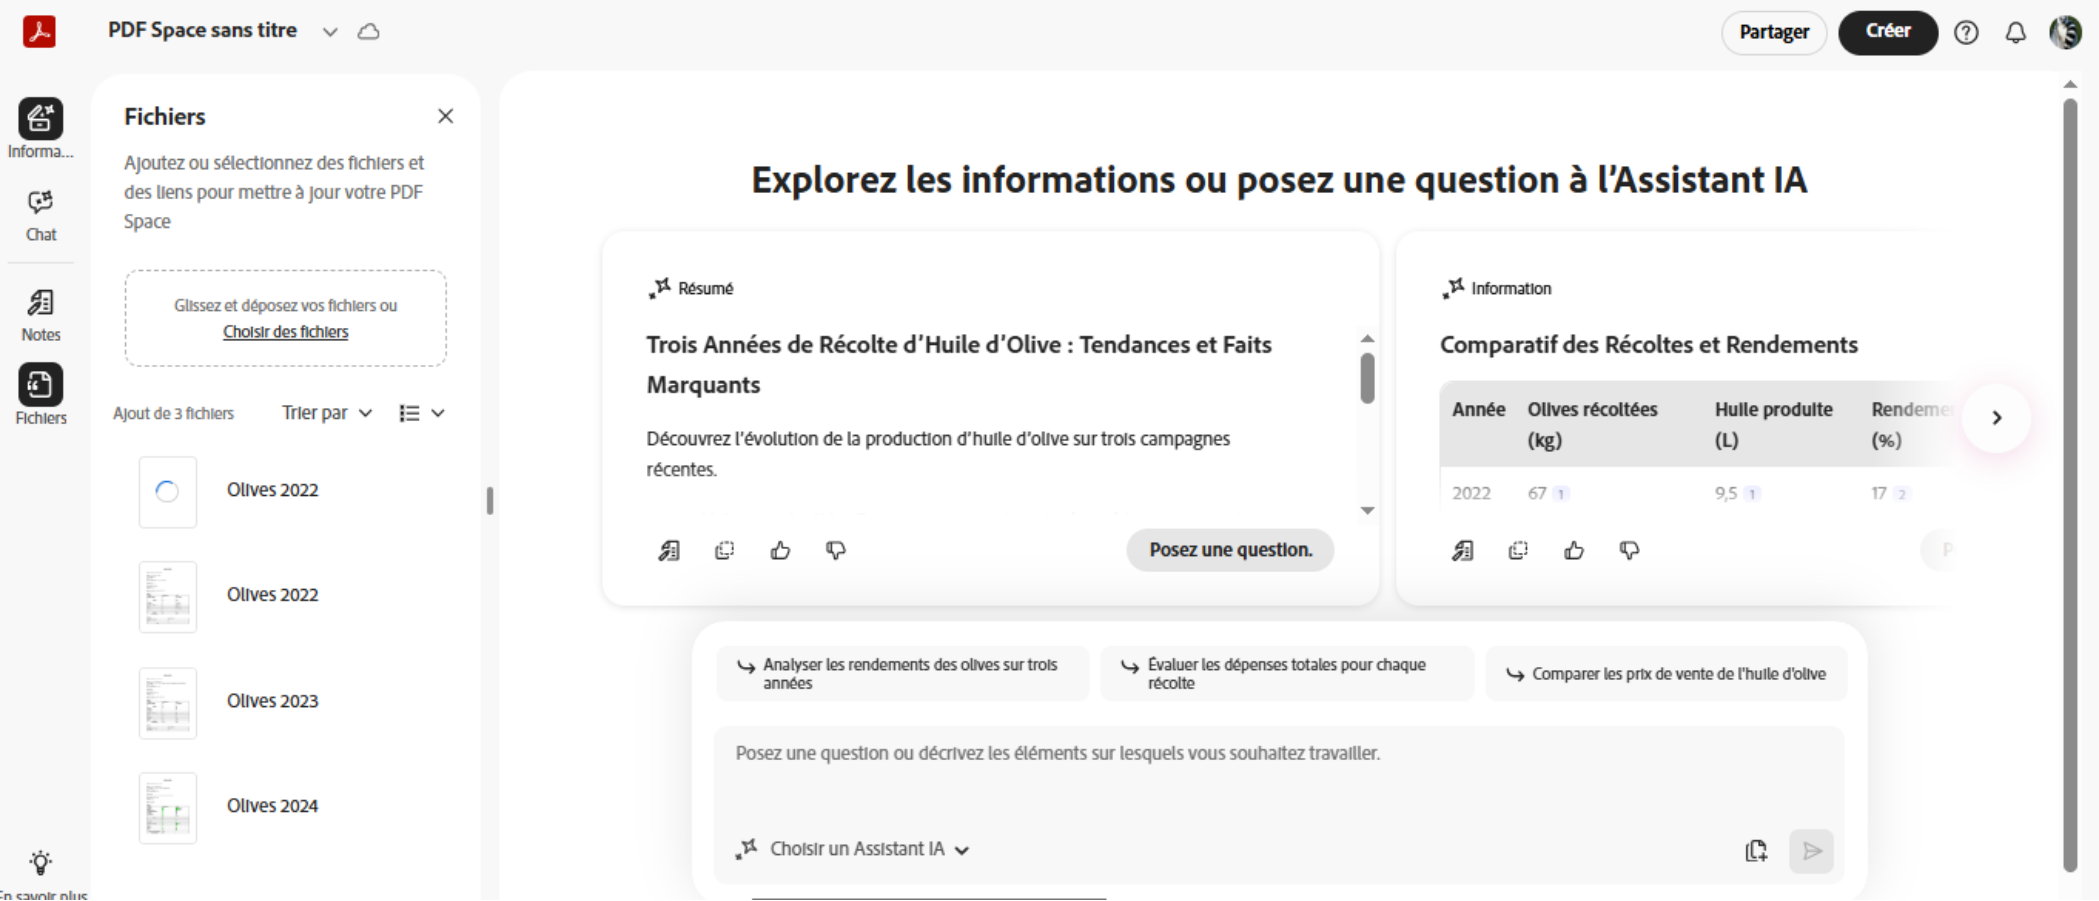Click the 2022 table cell

[x=1471, y=494]
